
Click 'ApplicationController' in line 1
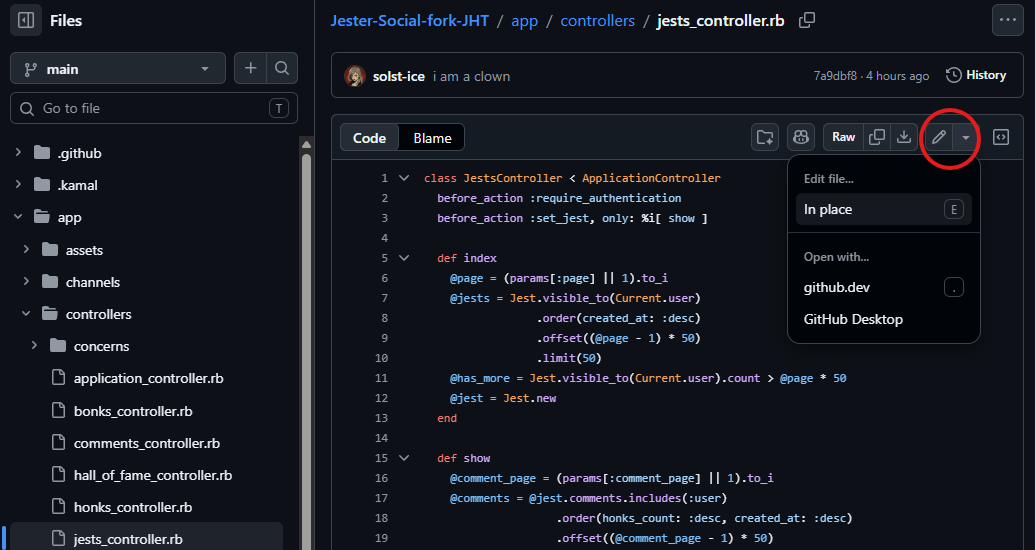click(x=651, y=178)
